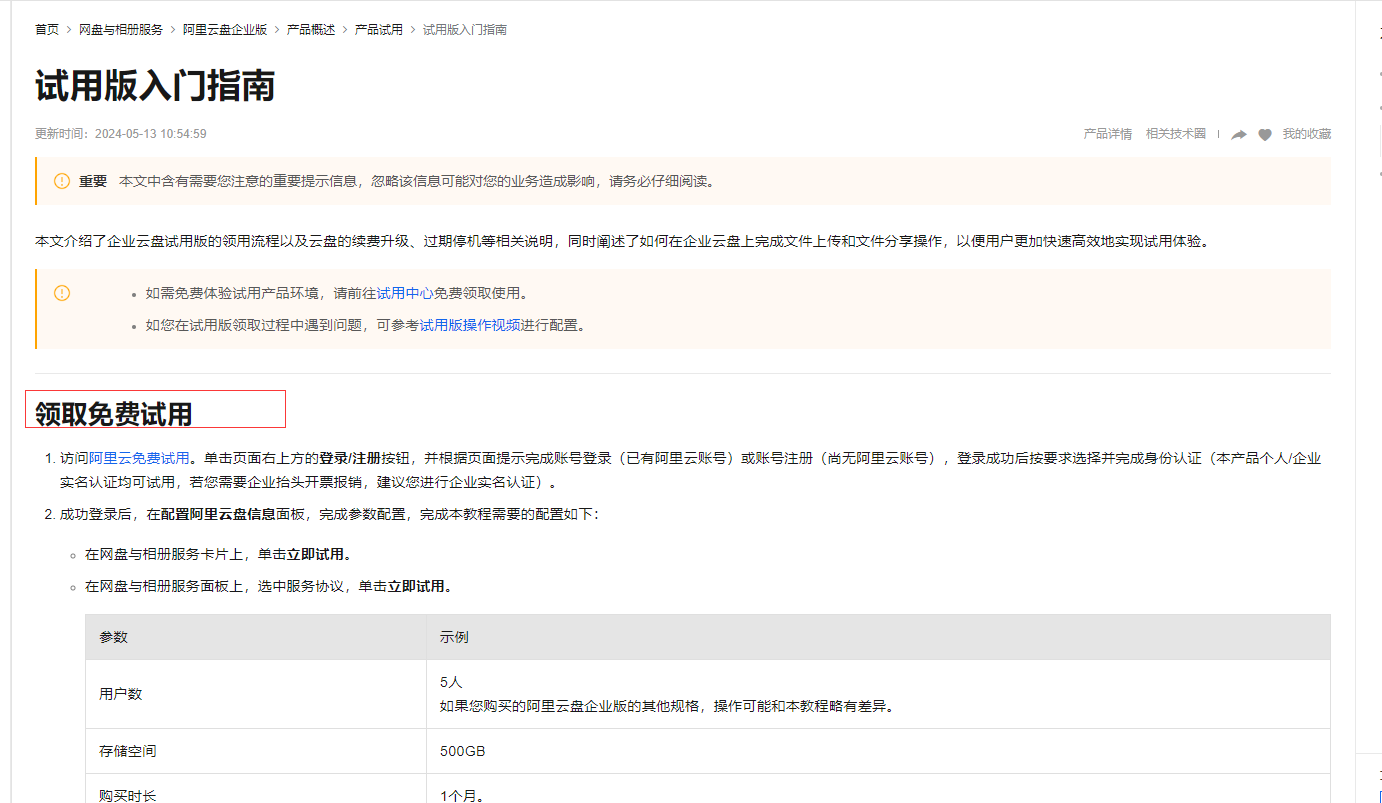Click the 试用版入门指南 breadcrumb item

coord(465,30)
